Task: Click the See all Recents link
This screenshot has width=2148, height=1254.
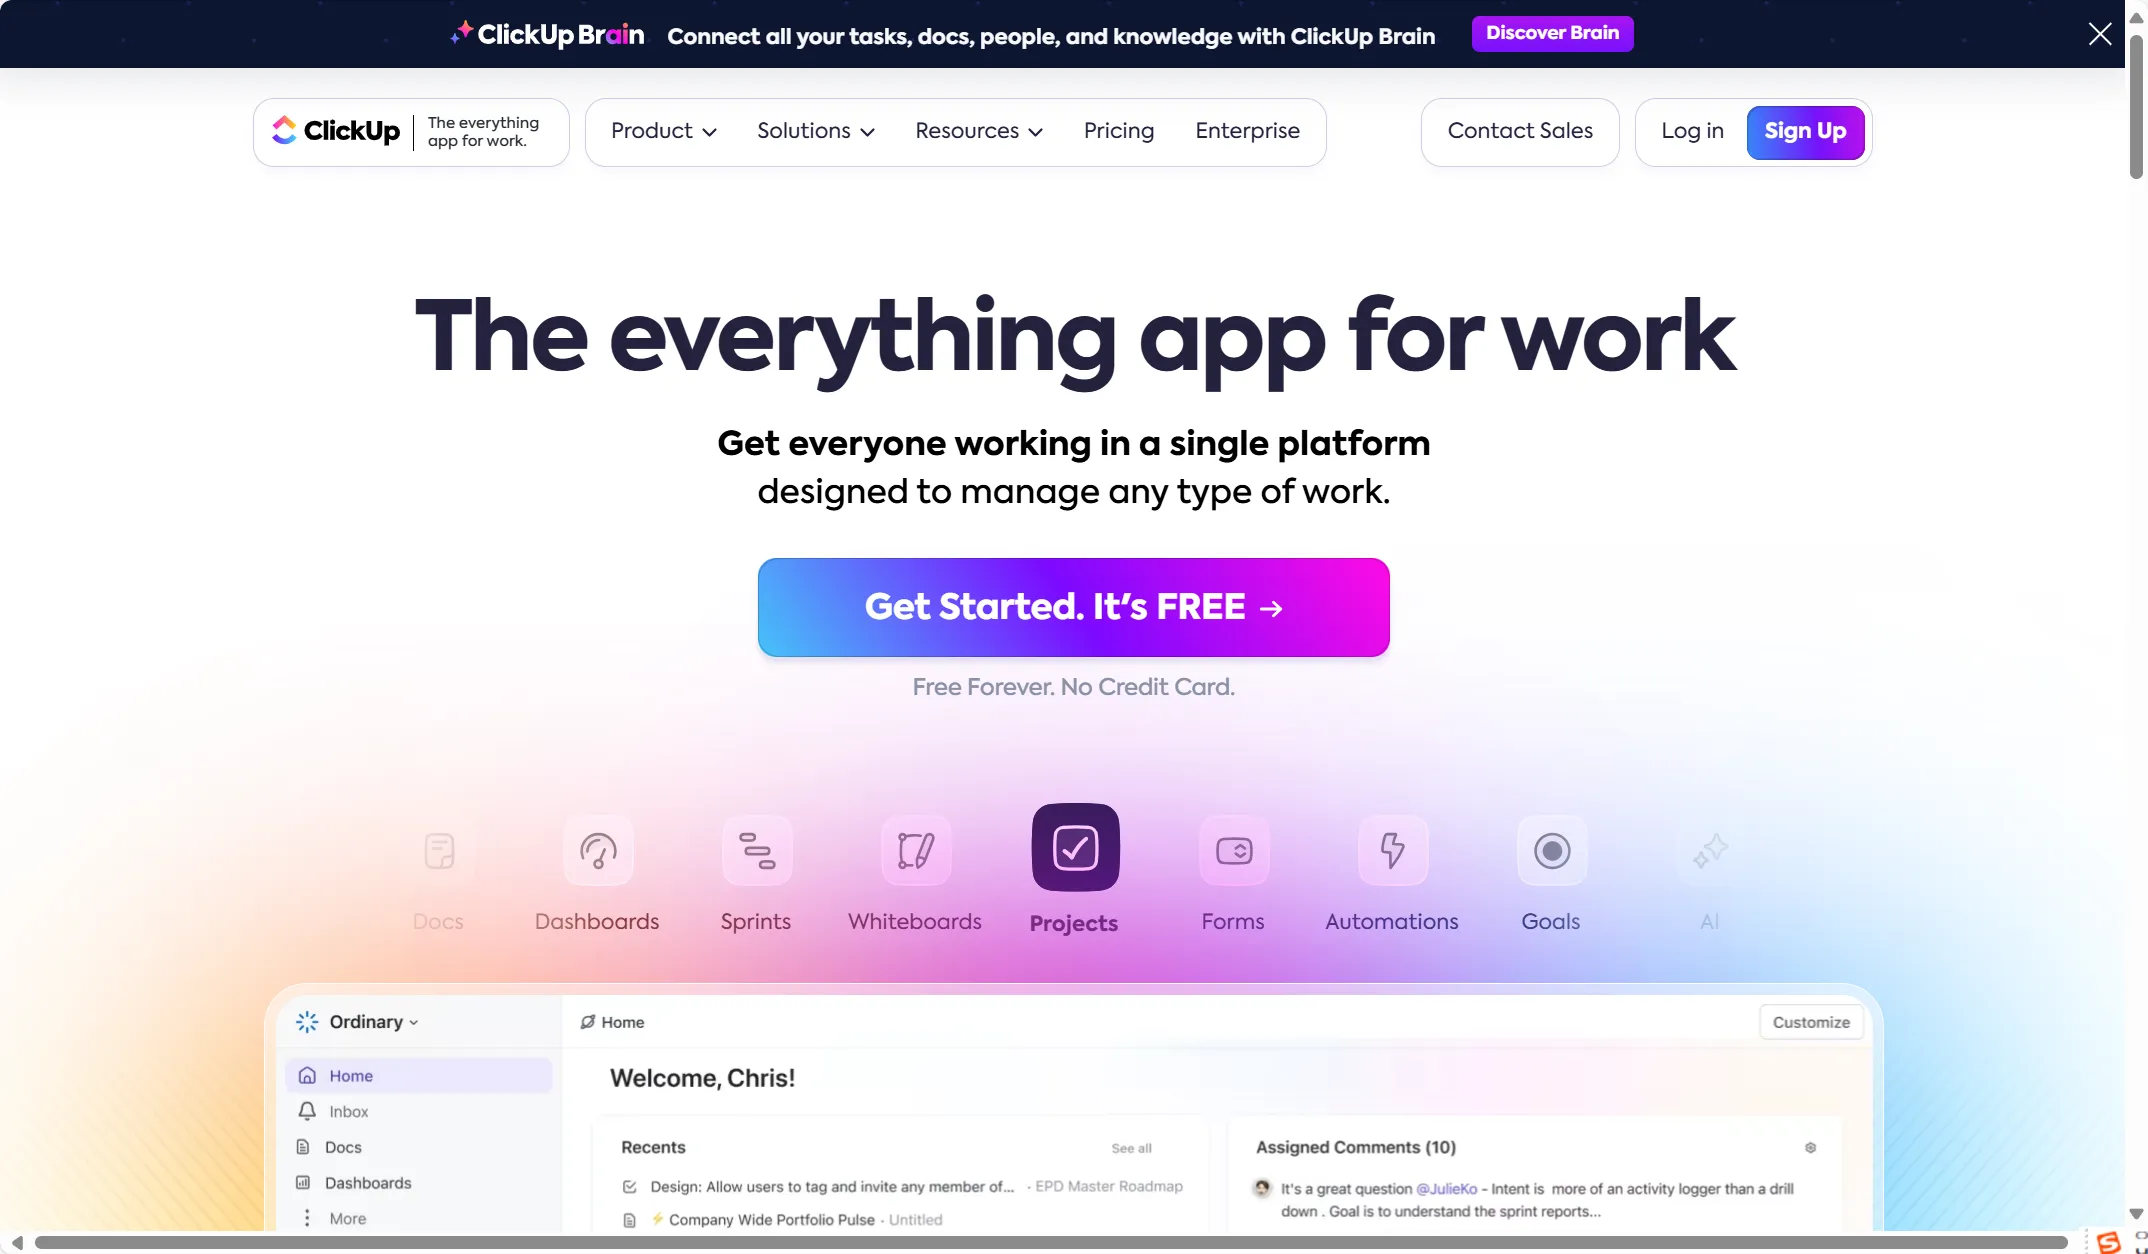Action: [x=1131, y=1148]
